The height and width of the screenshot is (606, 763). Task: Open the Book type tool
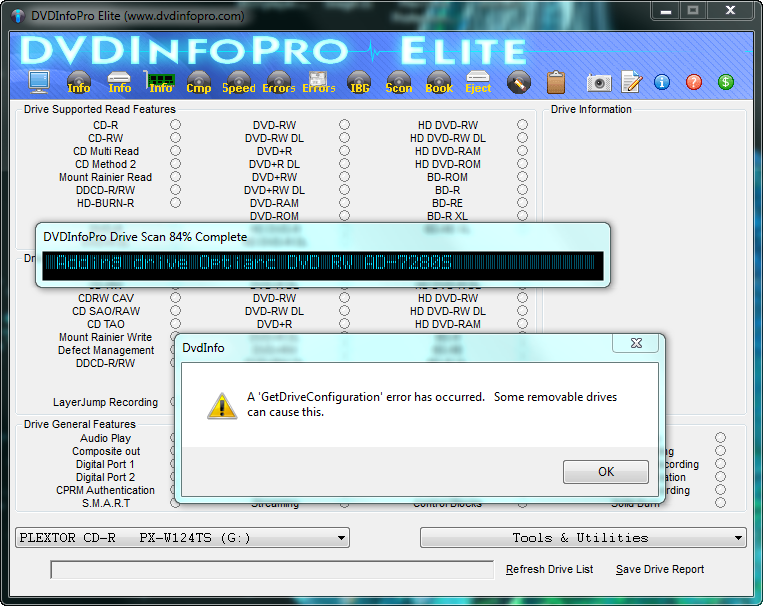[x=439, y=82]
